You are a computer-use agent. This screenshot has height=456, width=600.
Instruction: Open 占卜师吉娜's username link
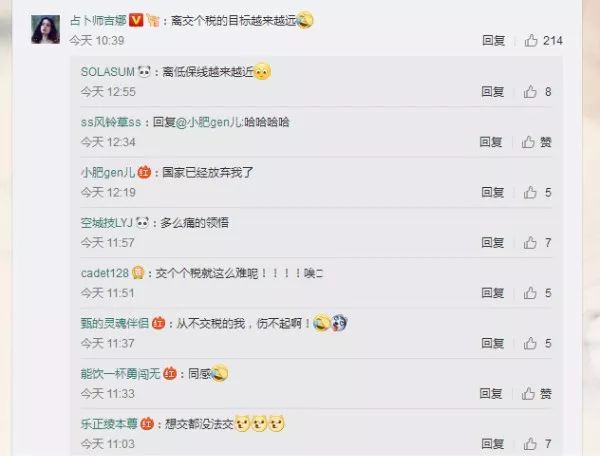click(x=98, y=20)
